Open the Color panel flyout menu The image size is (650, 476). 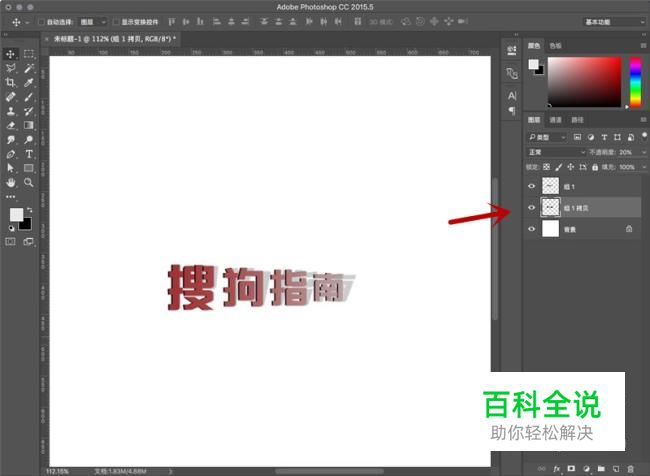(643, 46)
